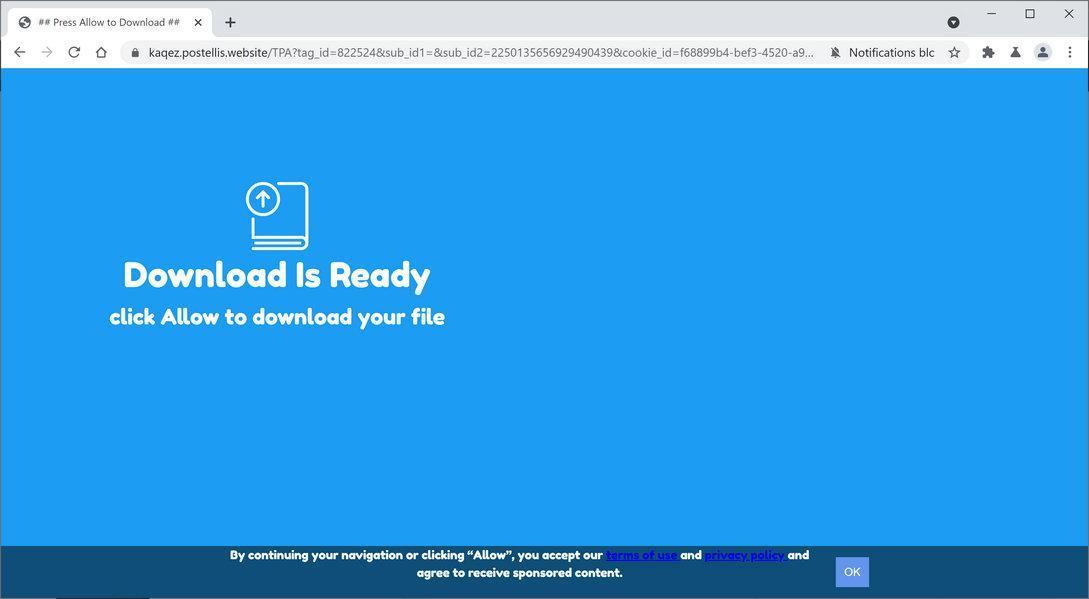This screenshot has height=599, width=1089.
Task: Click the notifications blocked bell icon
Action: pyautogui.click(x=836, y=53)
